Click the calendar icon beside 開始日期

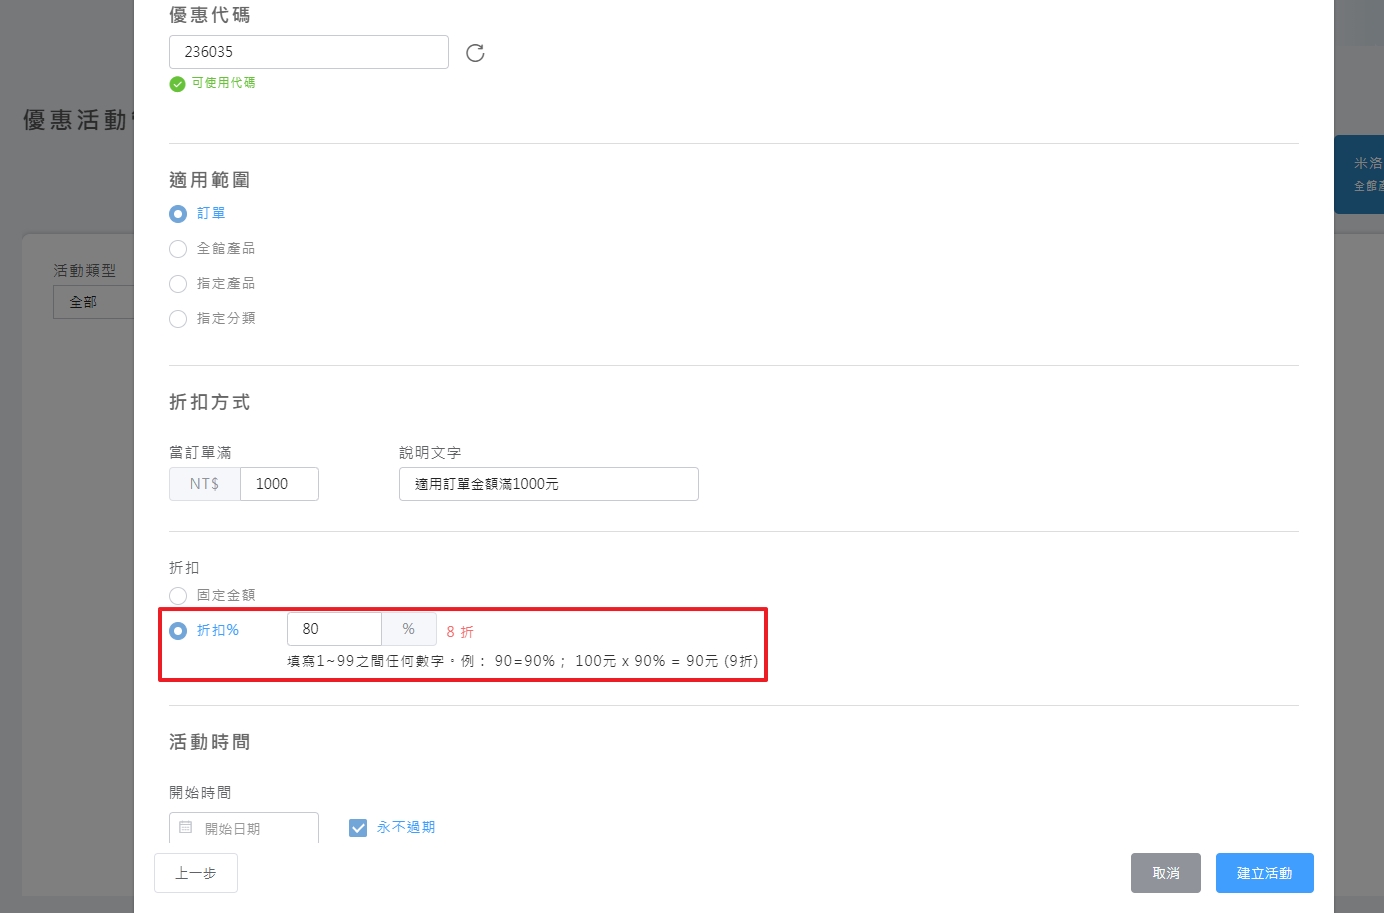(x=185, y=828)
